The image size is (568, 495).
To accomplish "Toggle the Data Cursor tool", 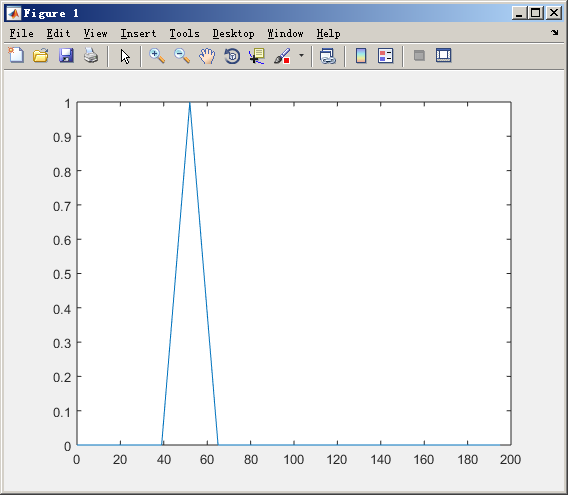I will [x=257, y=56].
